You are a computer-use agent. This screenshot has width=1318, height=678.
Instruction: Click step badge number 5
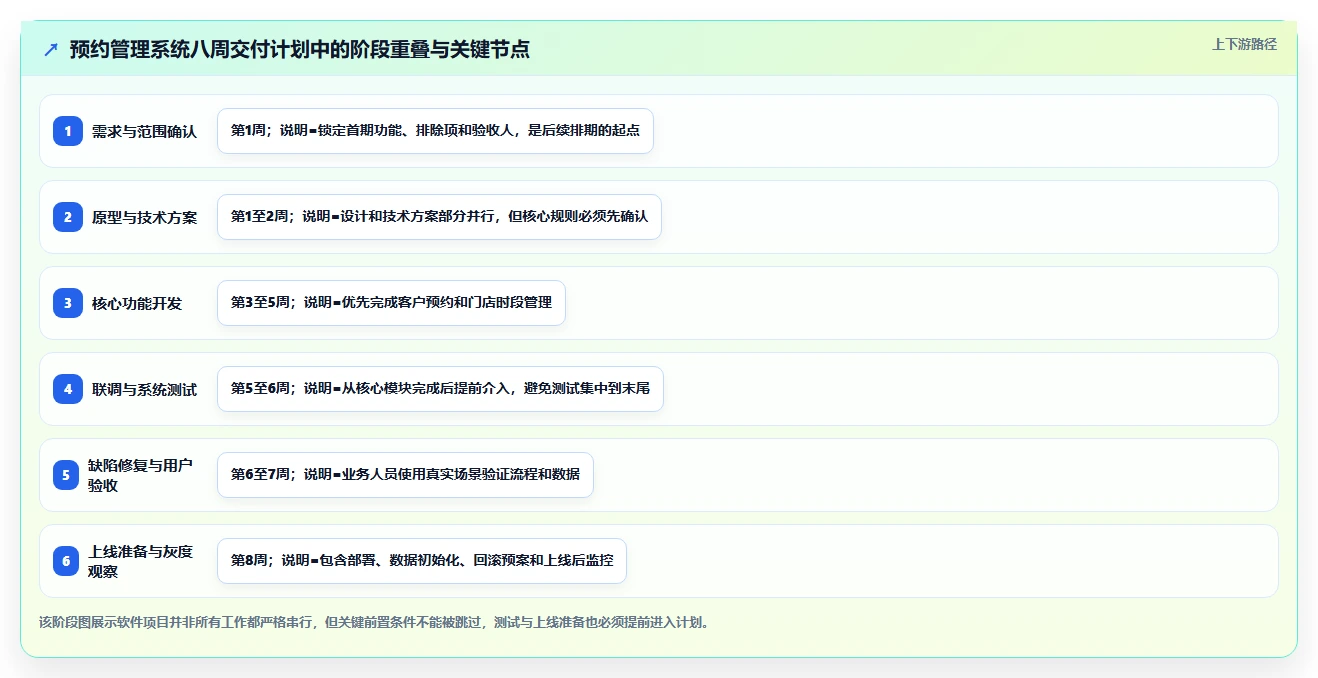pos(66,475)
